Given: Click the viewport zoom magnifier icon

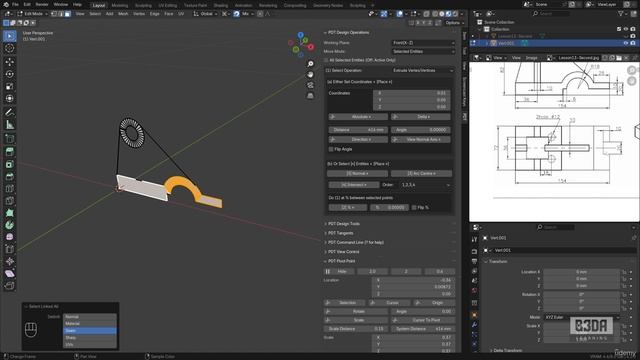Looking at the screenshot, I should pyautogui.click(x=310, y=64).
